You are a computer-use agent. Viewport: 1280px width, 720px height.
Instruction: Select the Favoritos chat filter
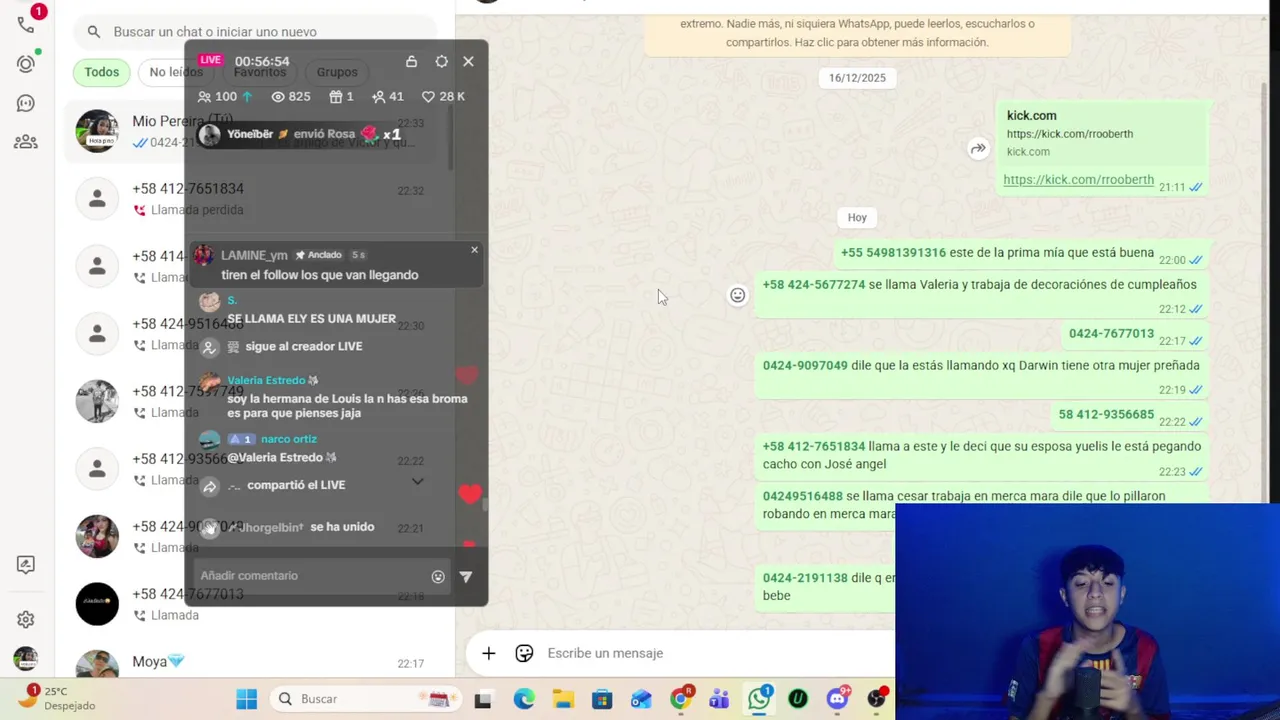(260, 72)
